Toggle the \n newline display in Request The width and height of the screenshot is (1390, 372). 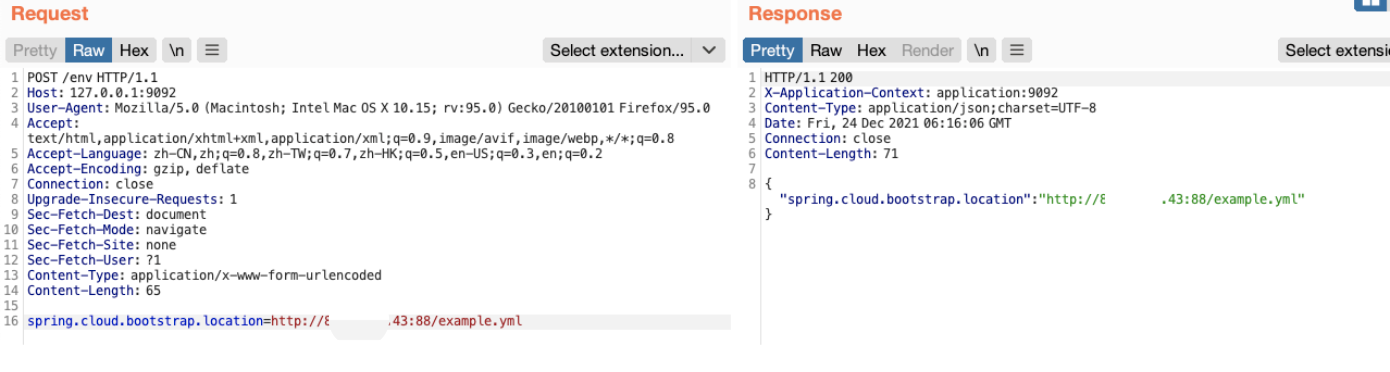click(176, 50)
